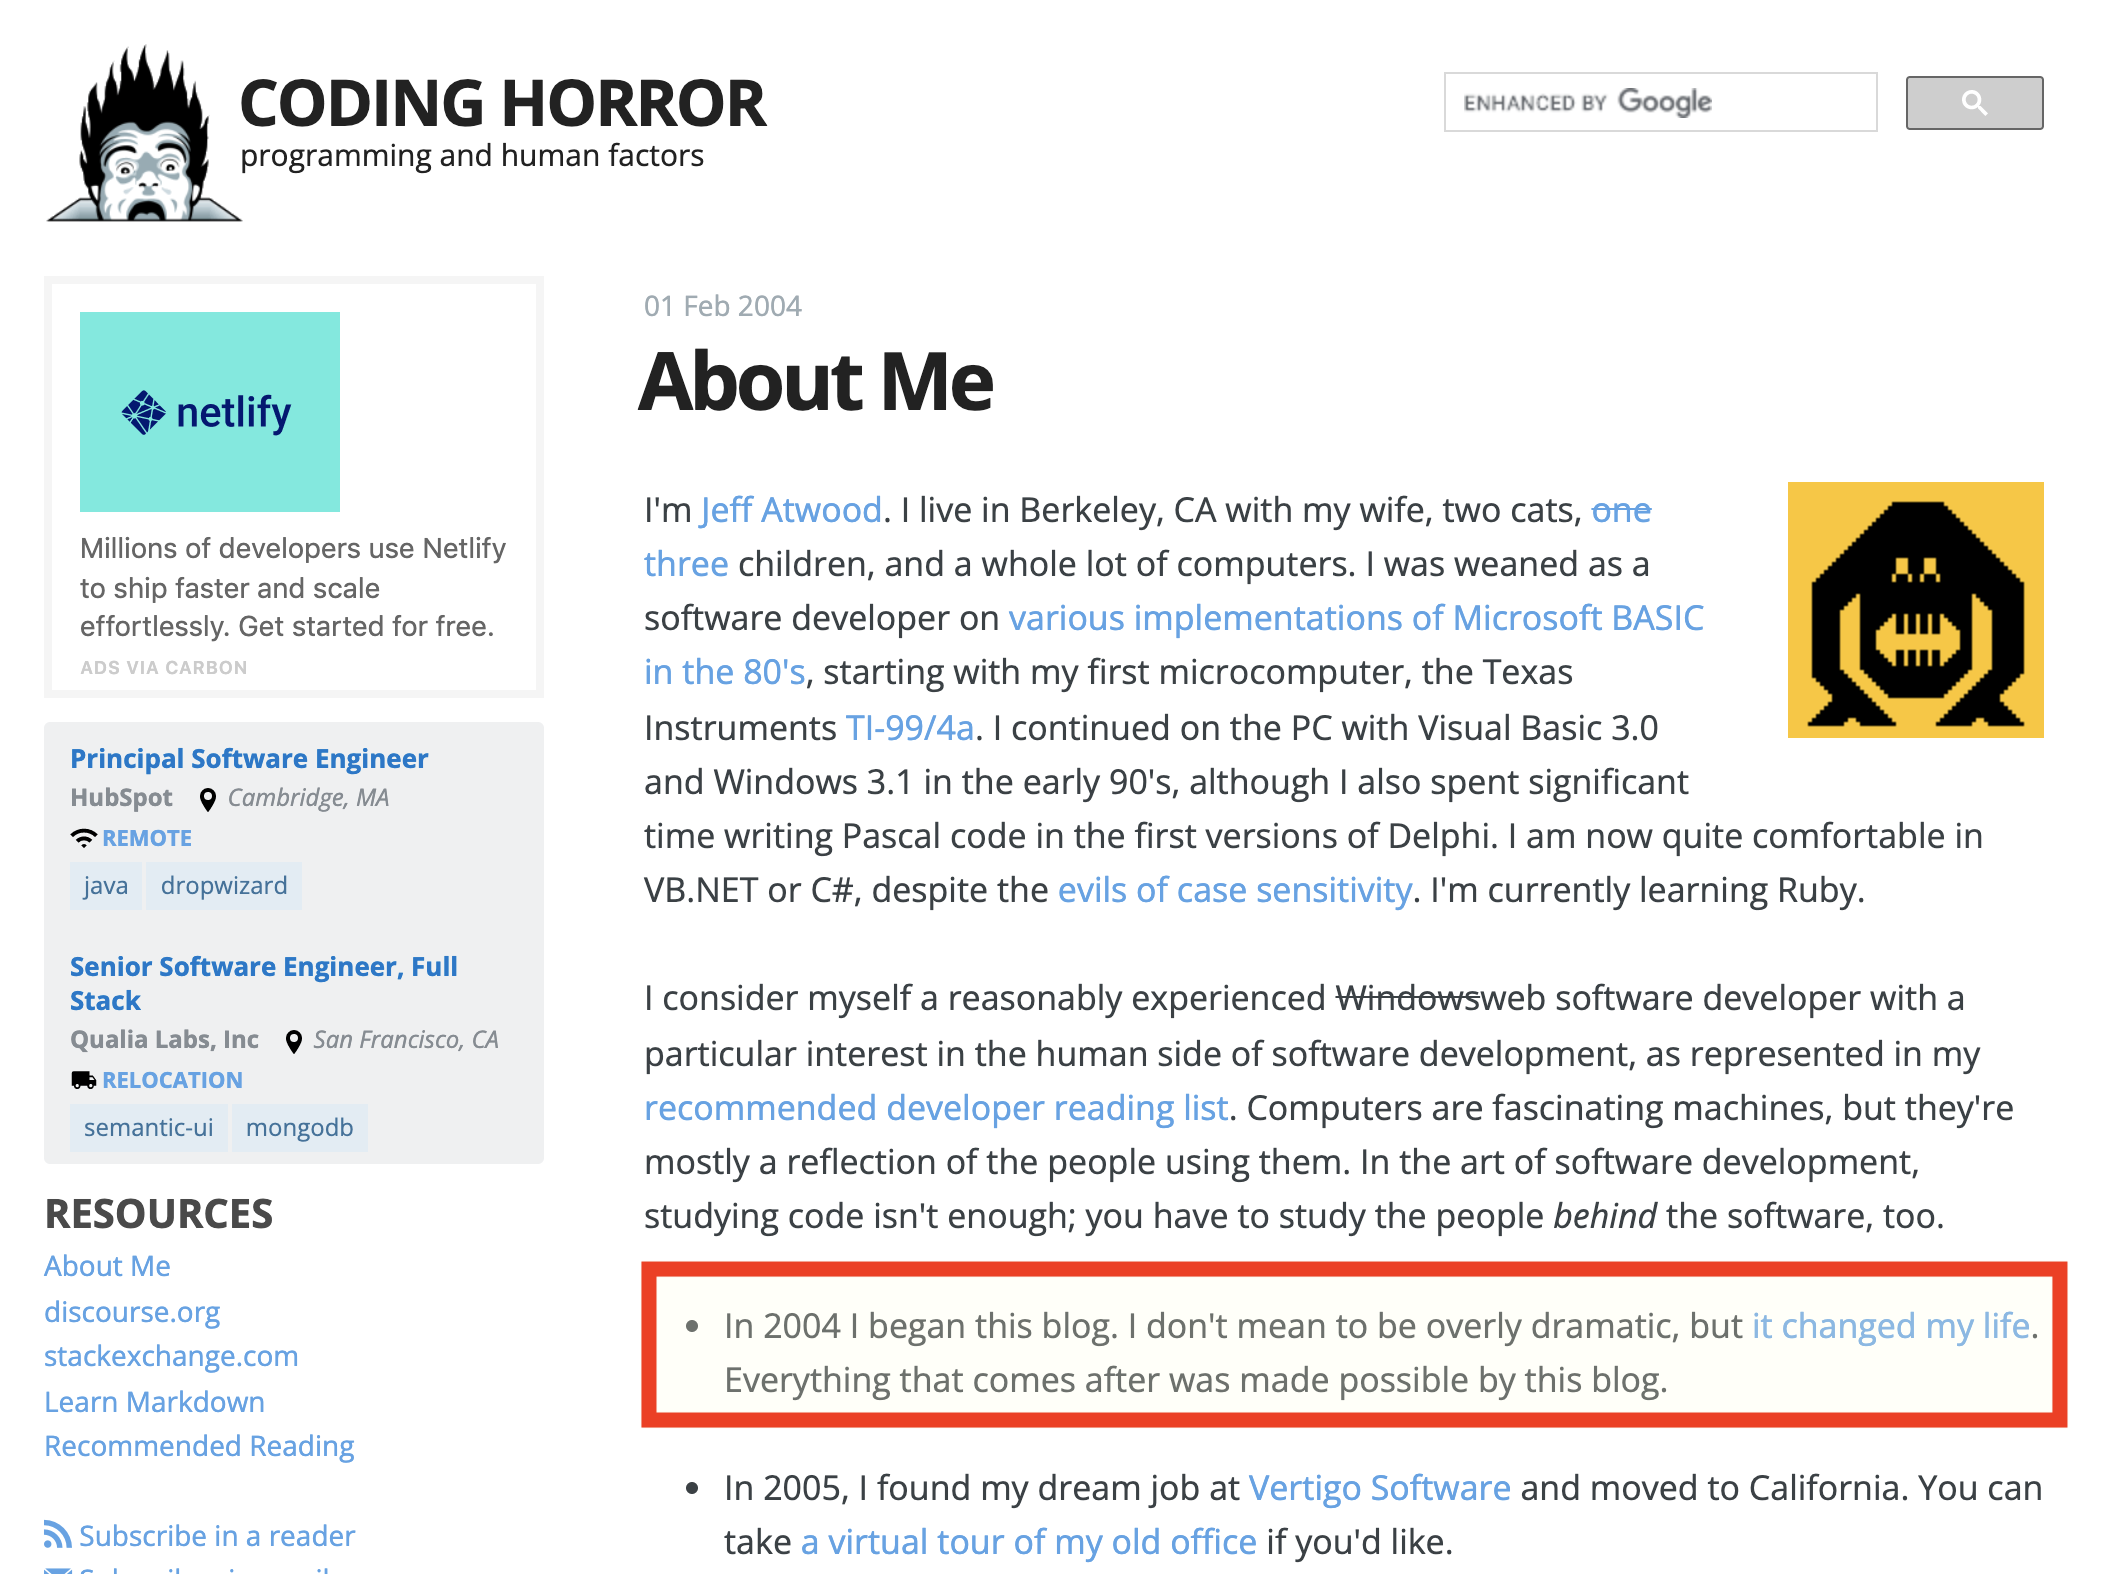The width and height of the screenshot is (2114, 1574).
Task: Click the Netlify ad description text
Action: [293, 587]
